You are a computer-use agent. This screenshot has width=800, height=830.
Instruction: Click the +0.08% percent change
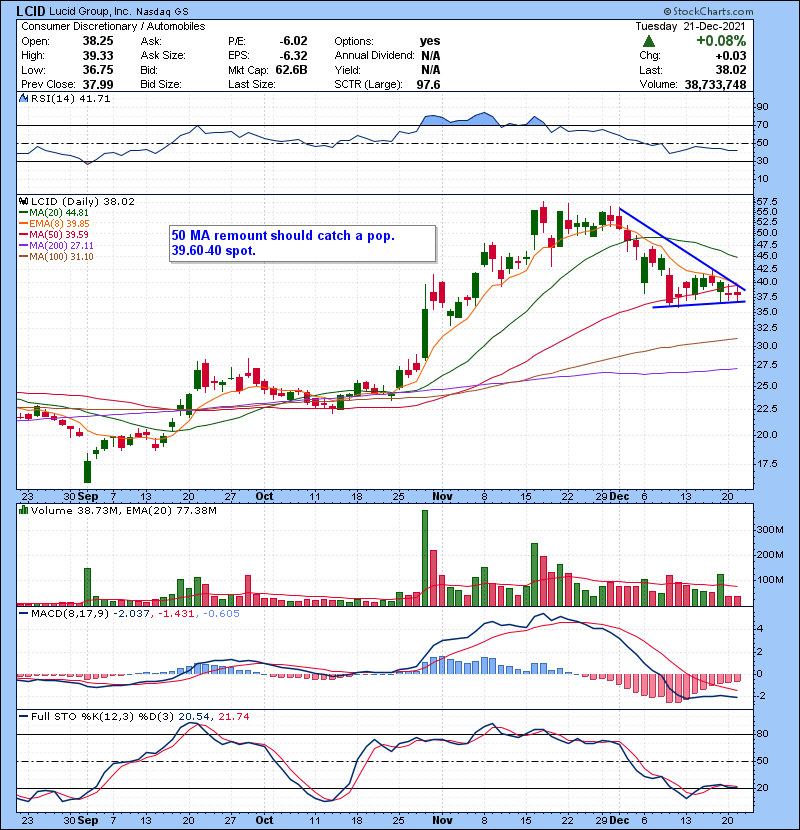tap(721, 41)
